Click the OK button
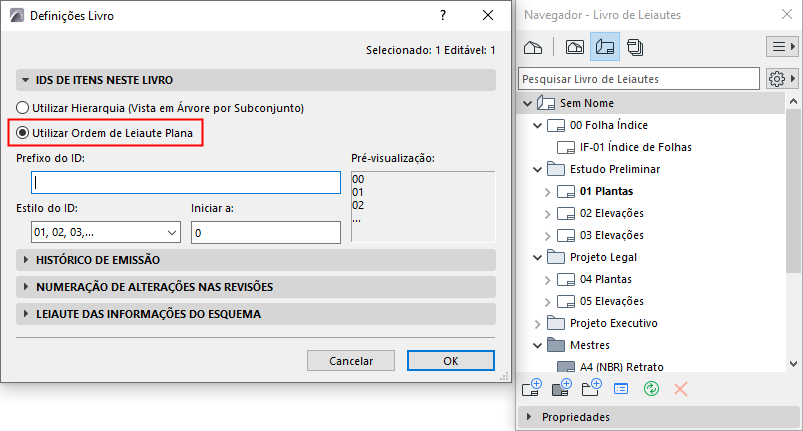Screen dimensions: 803x431 pyautogui.click(x=451, y=361)
